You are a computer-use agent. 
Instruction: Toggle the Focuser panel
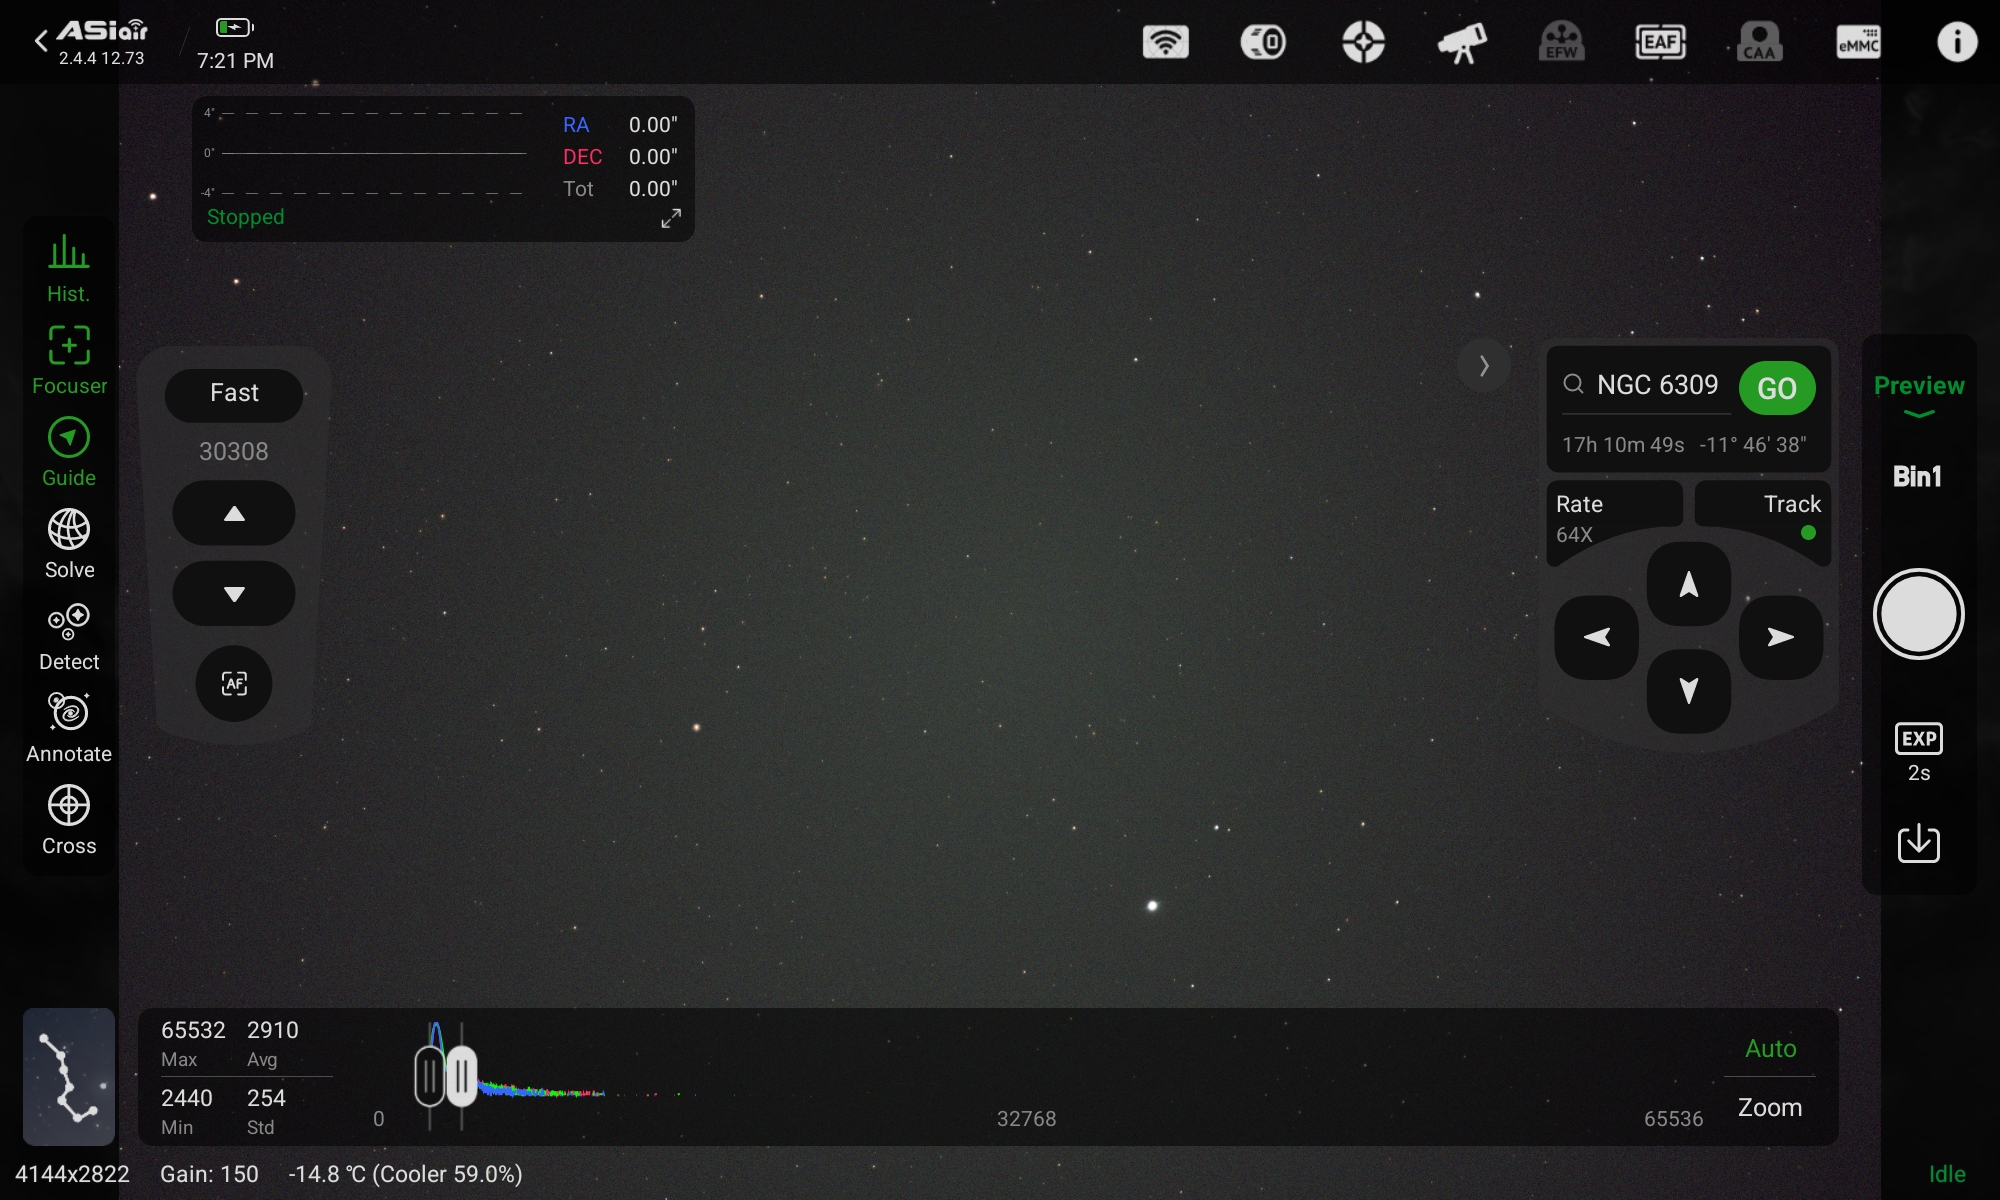coord(69,359)
